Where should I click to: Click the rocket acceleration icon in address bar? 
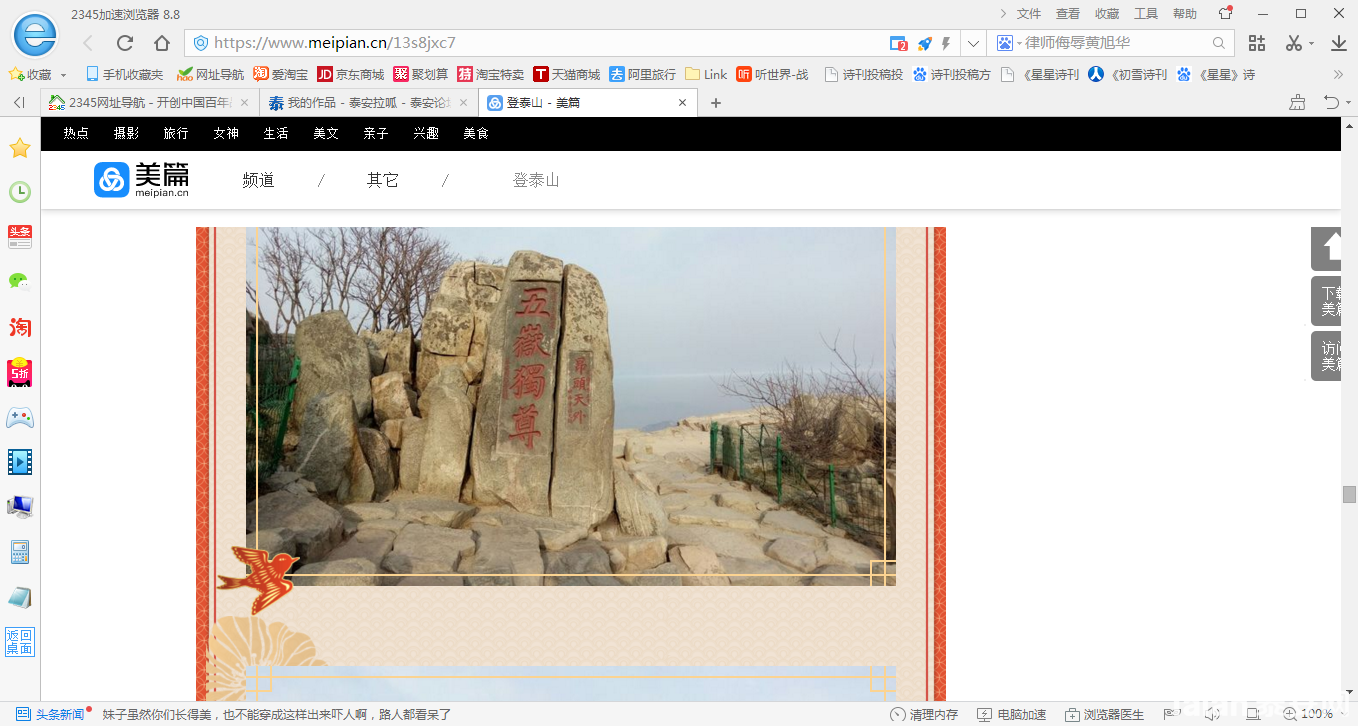pyautogui.click(x=924, y=43)
